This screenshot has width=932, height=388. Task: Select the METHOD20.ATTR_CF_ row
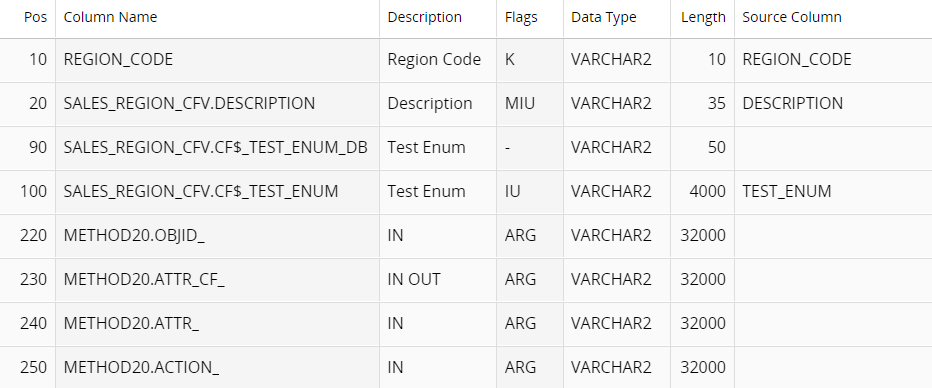pyautogui.click(x=466, y=279)
